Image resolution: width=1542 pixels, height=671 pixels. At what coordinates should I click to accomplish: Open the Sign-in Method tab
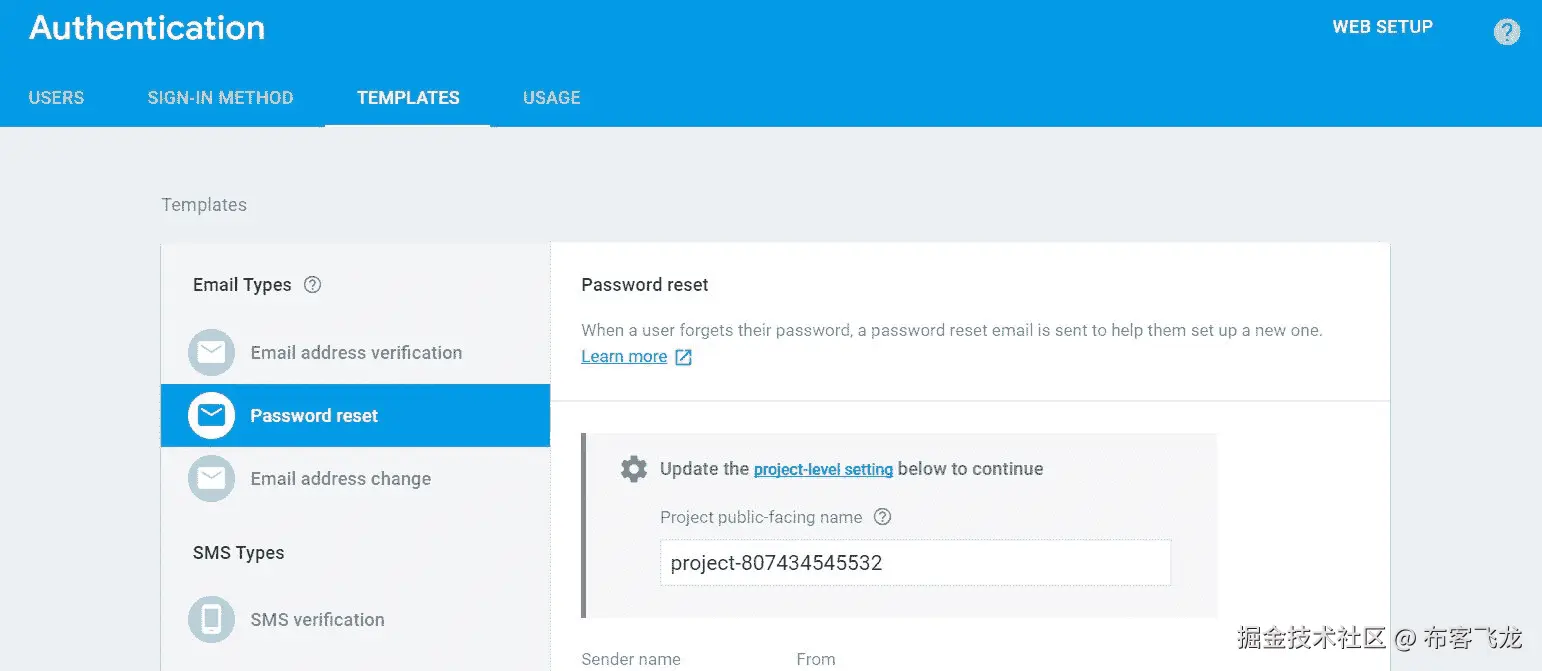click(220, 98)
